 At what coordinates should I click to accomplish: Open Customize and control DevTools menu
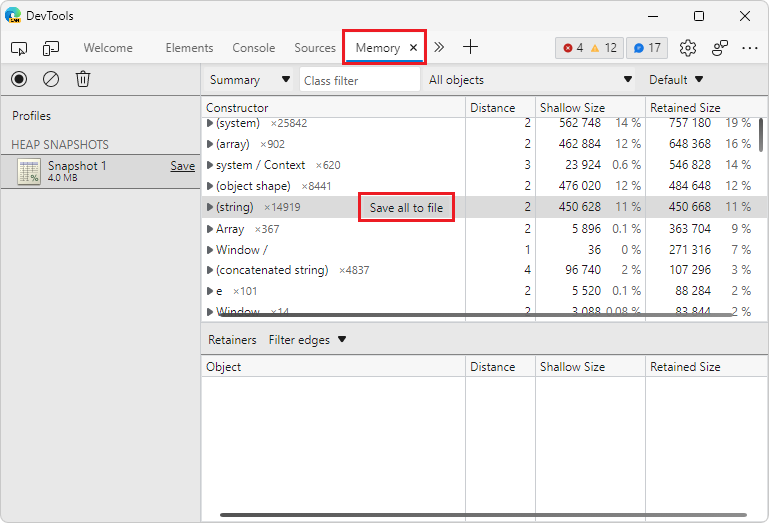[750, 48]
